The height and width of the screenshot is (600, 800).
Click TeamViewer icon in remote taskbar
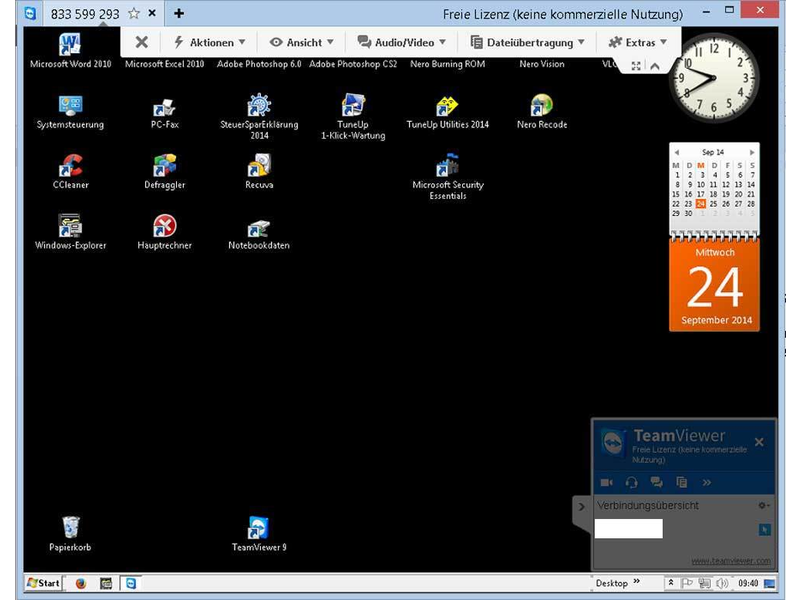(x=131, y=583)
